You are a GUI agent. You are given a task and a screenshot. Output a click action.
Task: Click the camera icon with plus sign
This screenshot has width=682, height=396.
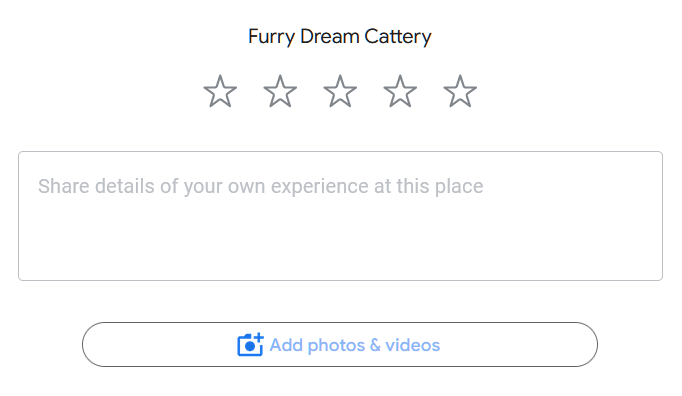click(251, 345)
